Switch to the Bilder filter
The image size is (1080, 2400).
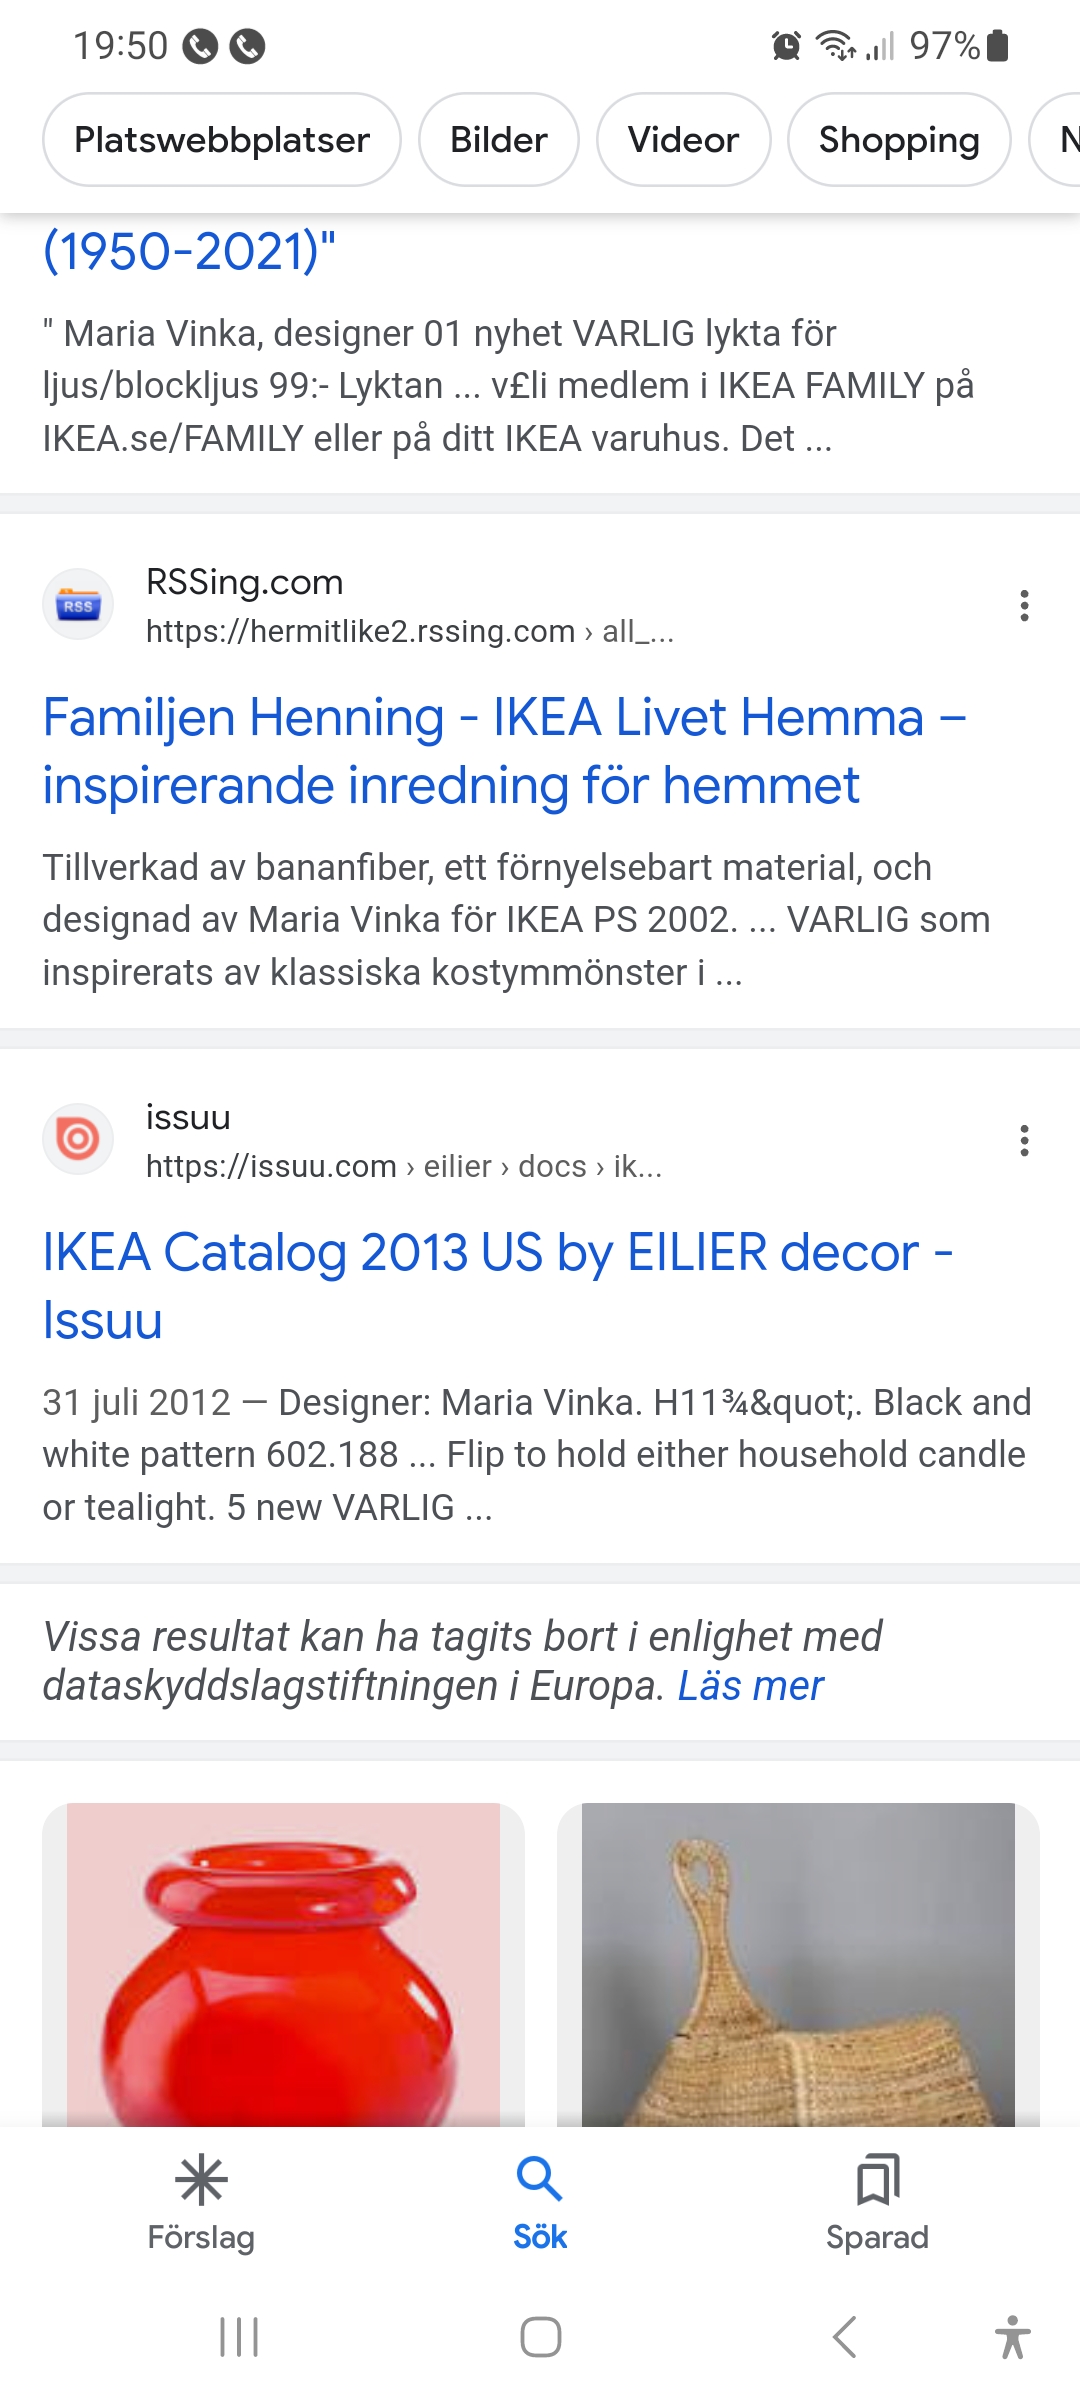point(498,140)
